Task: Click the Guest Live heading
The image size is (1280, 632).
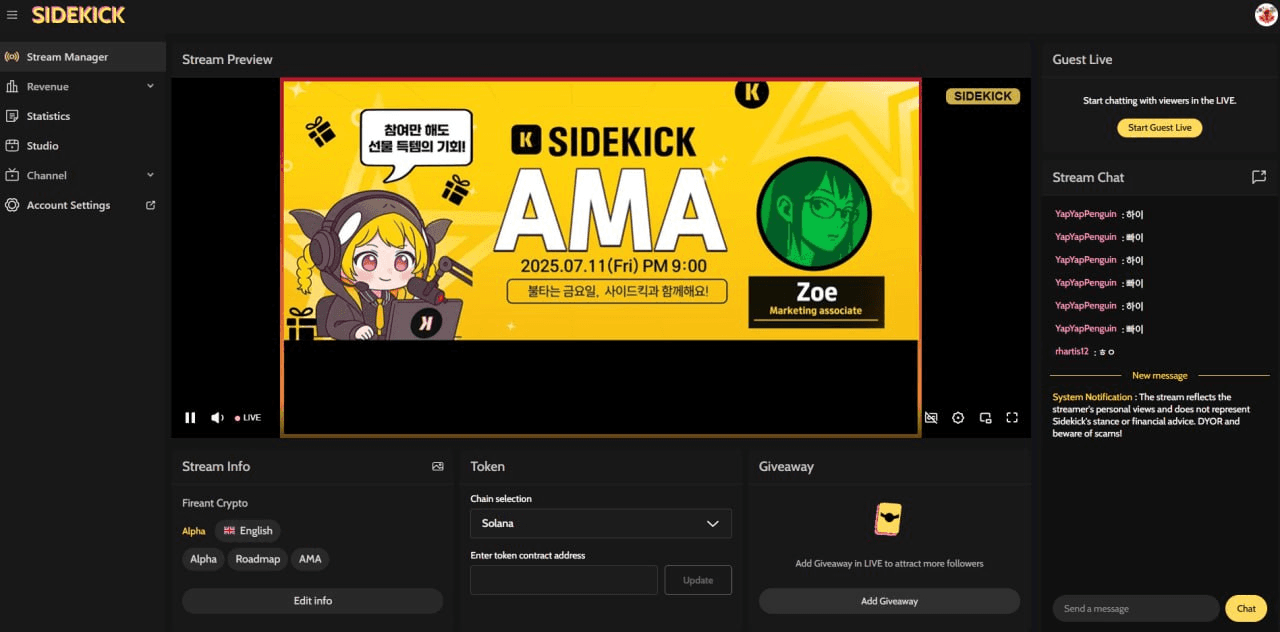Action: click(1082, 59)
